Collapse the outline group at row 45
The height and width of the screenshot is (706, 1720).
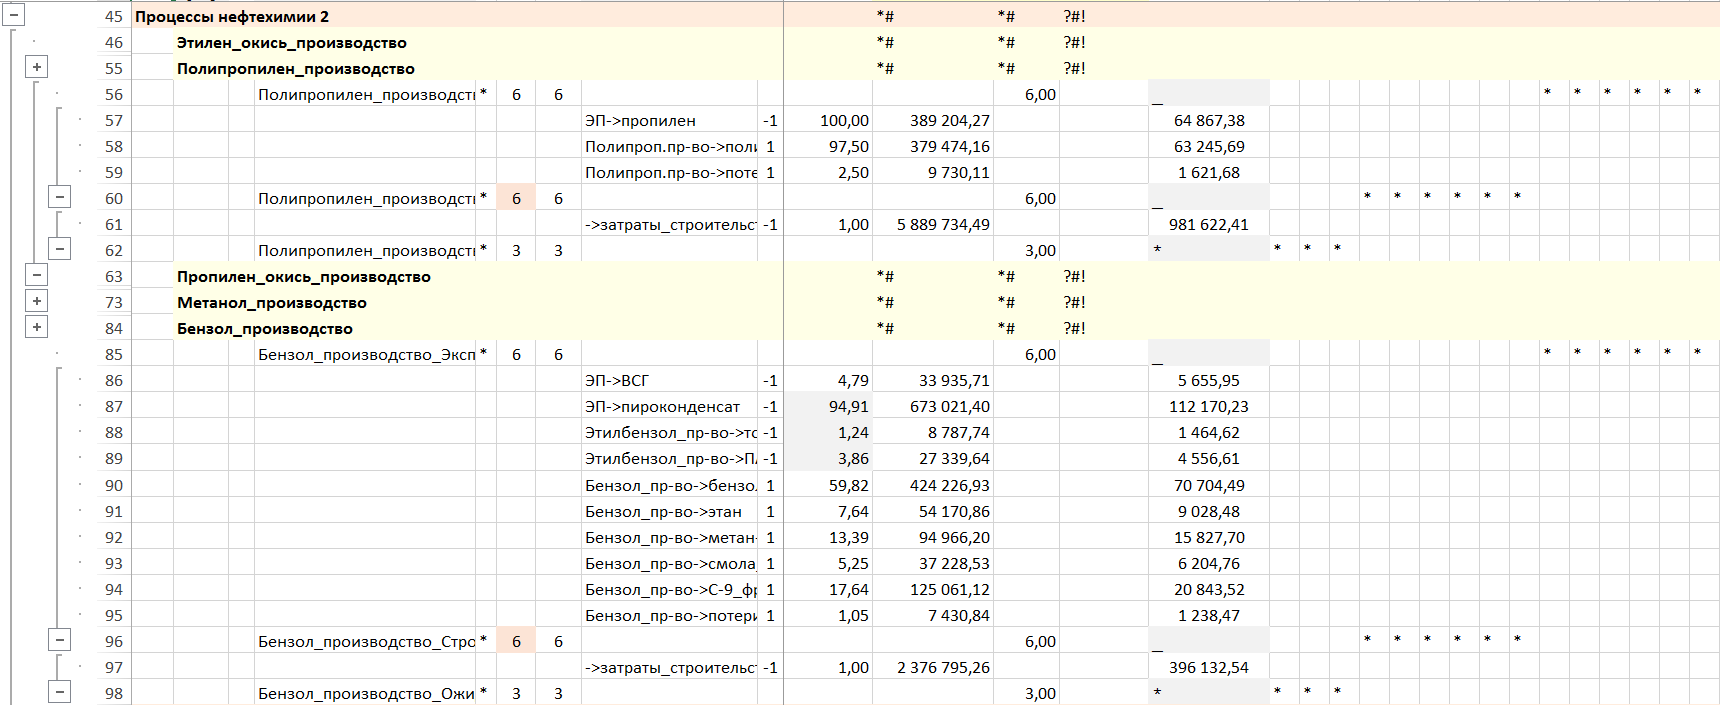[14, 16]
